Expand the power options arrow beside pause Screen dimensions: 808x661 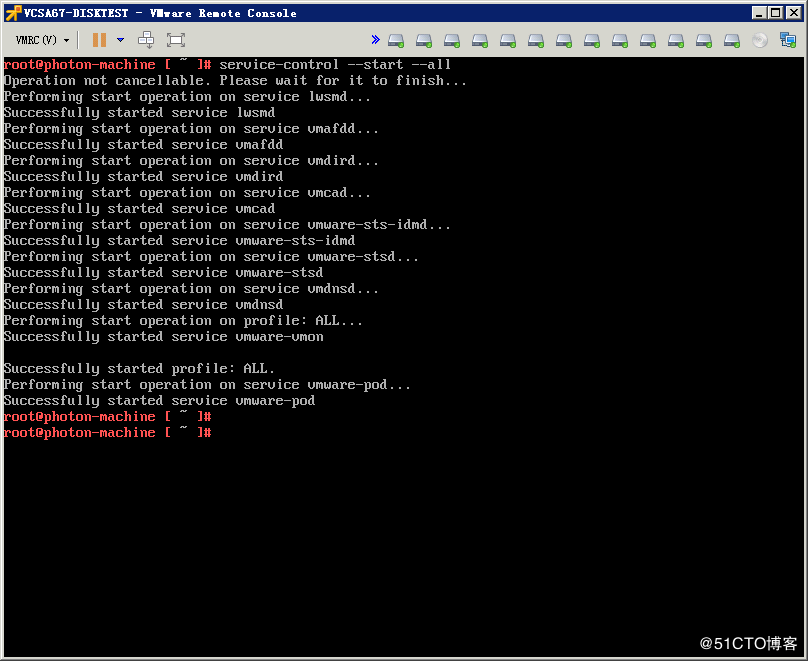click(x=121, y=40)
